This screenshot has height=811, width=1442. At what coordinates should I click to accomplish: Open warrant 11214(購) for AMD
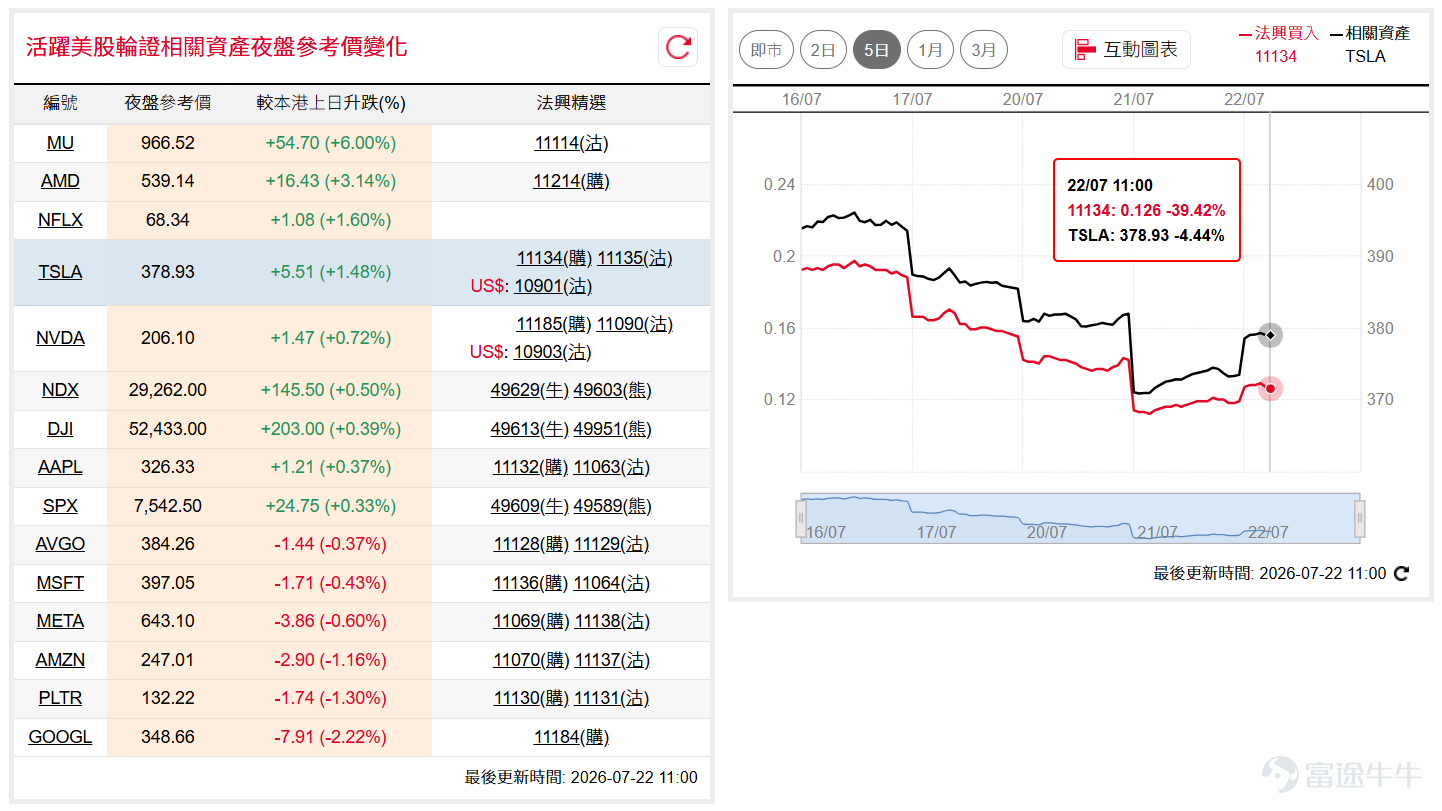[571, 181]
